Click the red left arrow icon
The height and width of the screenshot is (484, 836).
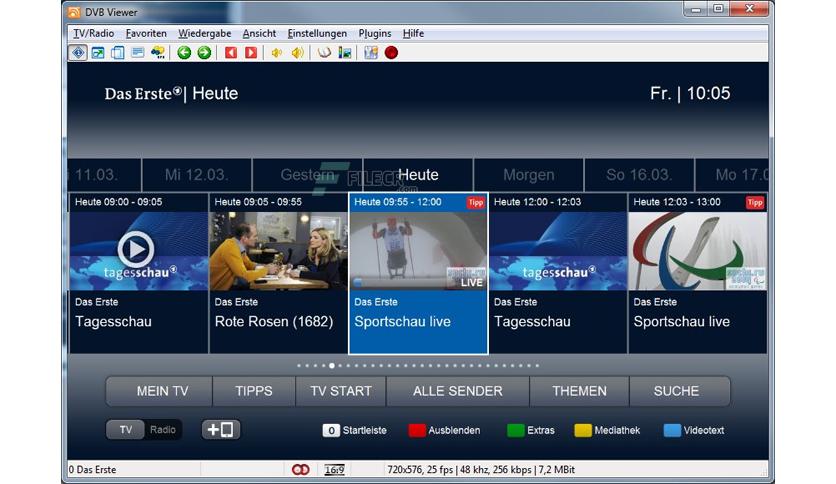(x=230, y=53)
